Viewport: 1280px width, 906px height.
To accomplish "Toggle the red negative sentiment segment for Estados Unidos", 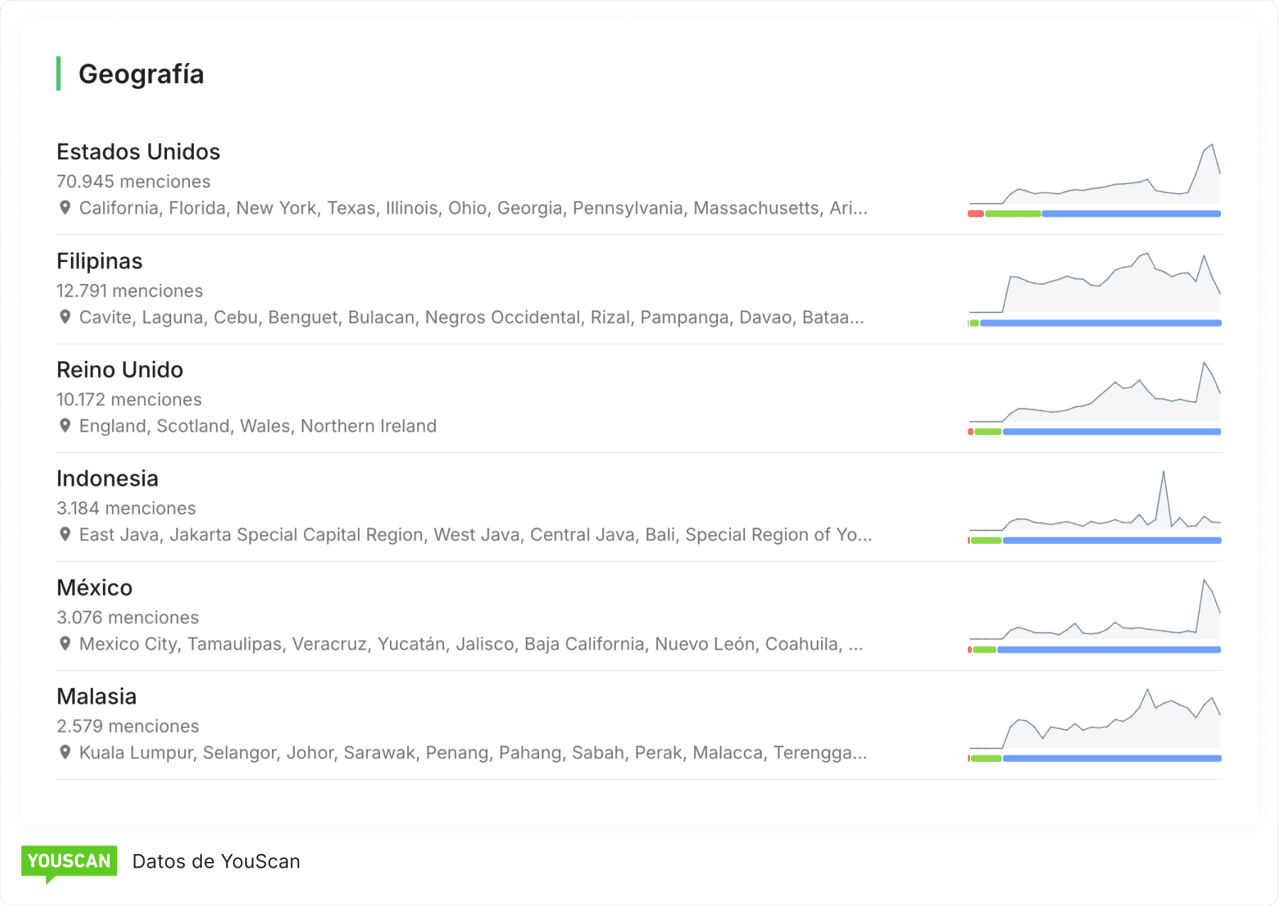I will pos(975,213).
